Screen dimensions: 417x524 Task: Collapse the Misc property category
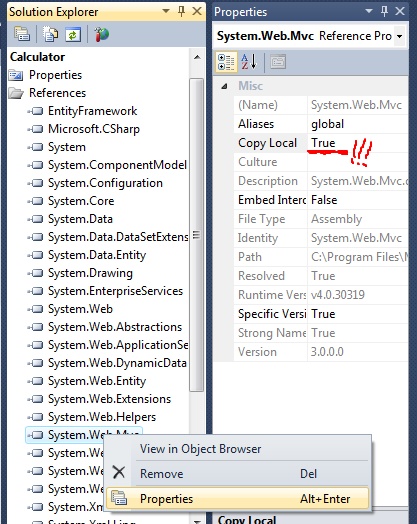224,86
